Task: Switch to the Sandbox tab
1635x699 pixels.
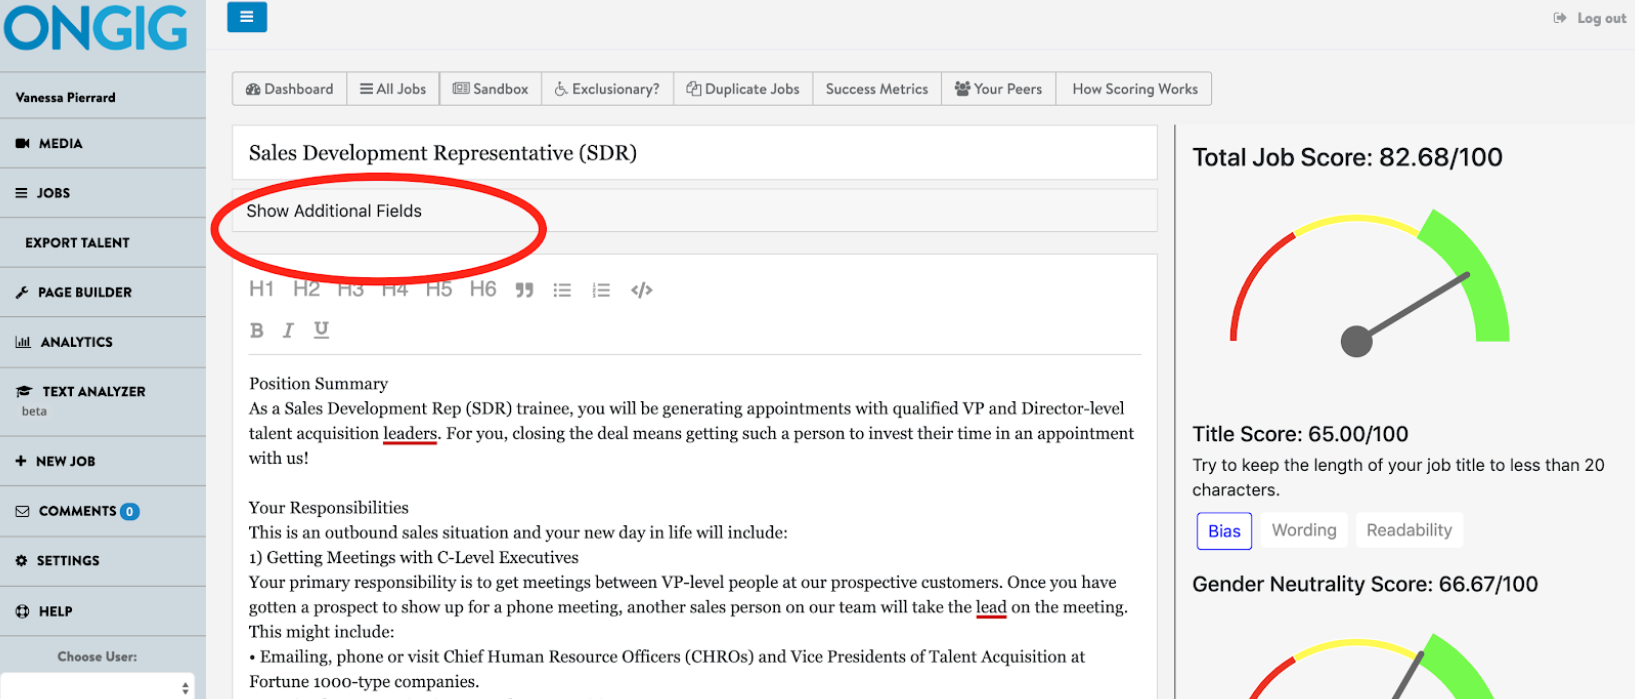Action: tap(490, 89)
